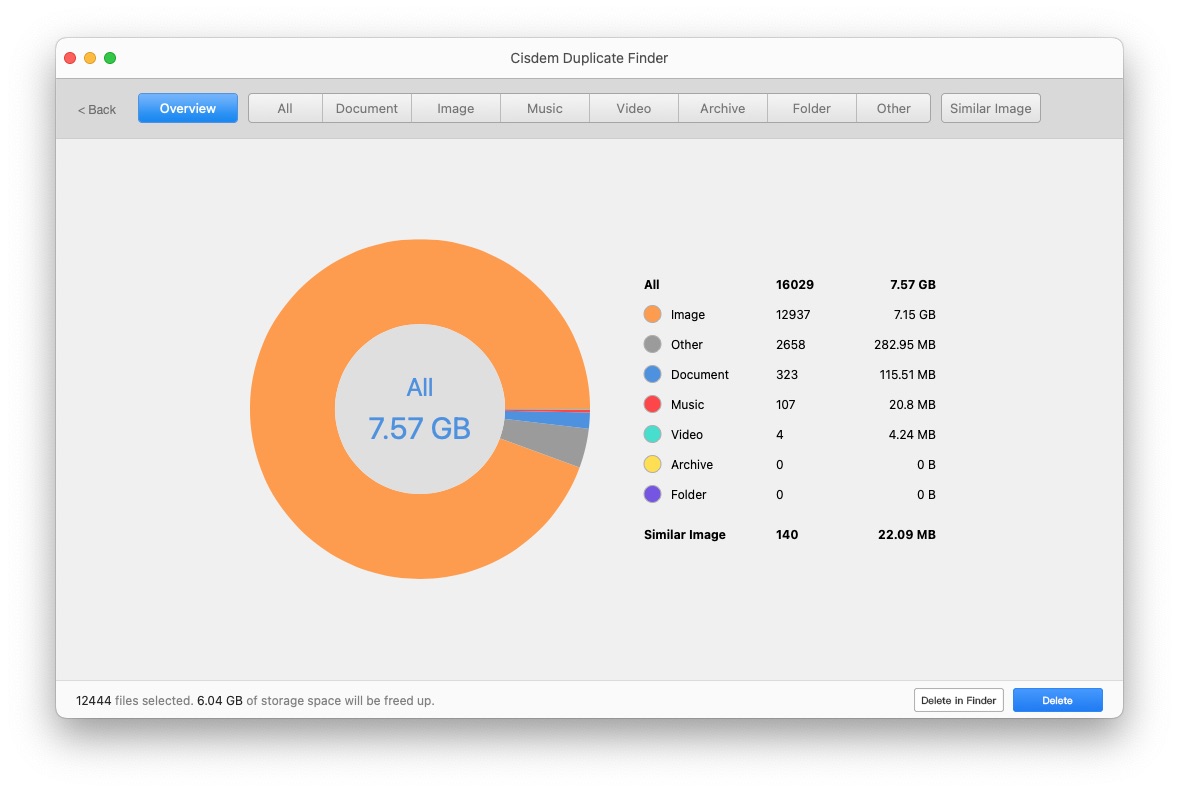Go back using the Back button
The height and width of the screenshot is (792, 1179).
pos(97,109)
